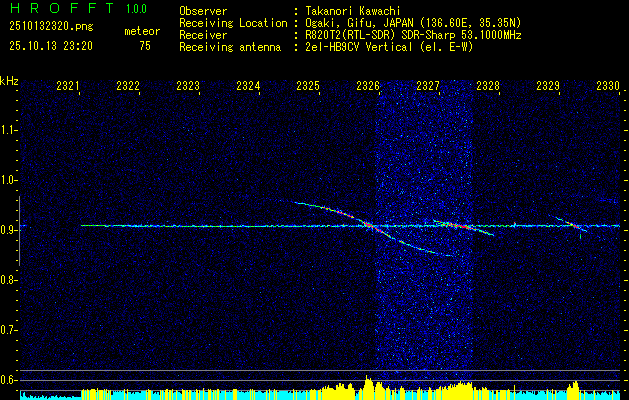This screenshot has width=629, height=400.
Task: Click frequency axis label 1.1
Action: tap(8, 130)
